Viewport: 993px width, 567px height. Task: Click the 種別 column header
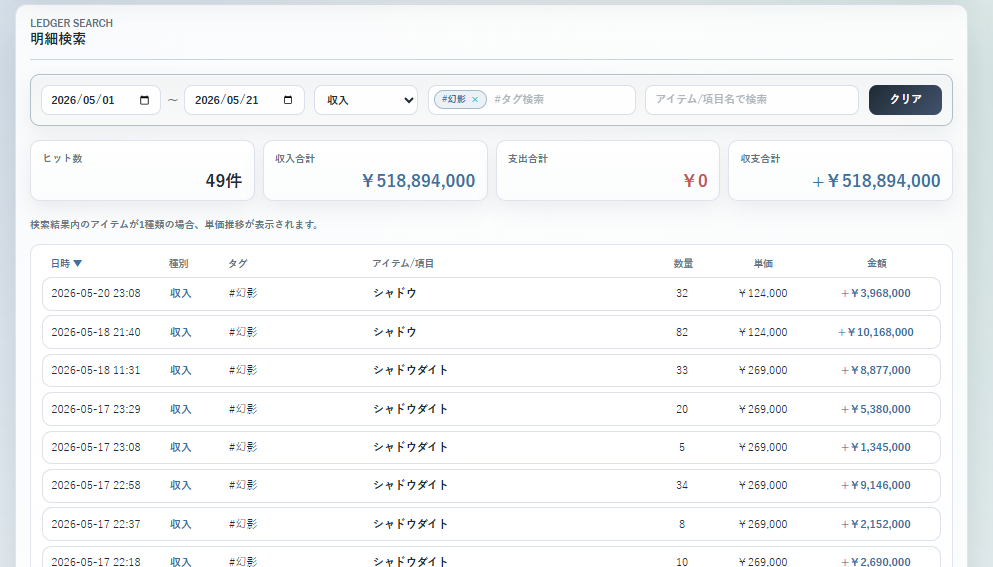(x=179, y=264)
